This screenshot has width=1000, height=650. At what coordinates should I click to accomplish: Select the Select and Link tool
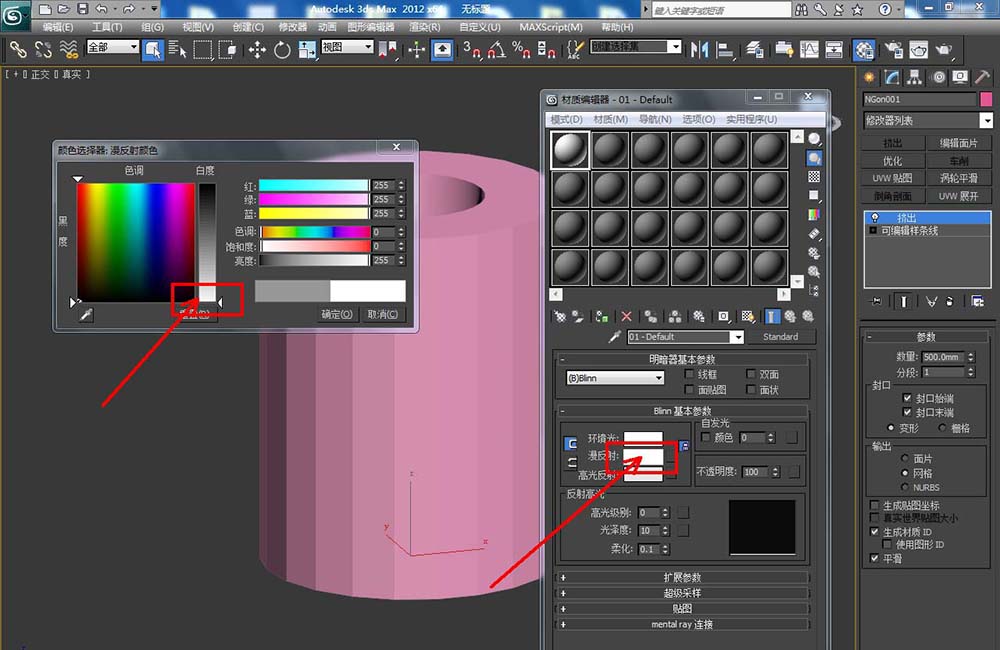(x=17, y=49)
